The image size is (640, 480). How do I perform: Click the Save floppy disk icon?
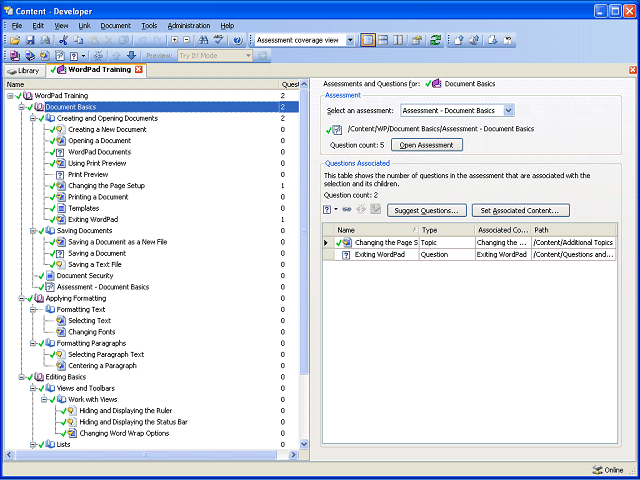tap(30, 40)
